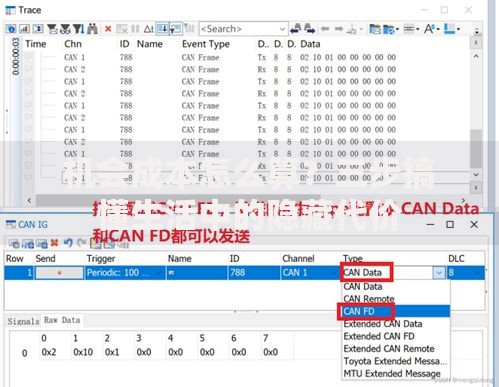Click the grey back arrow in Trace toolbar

[325, 29]
